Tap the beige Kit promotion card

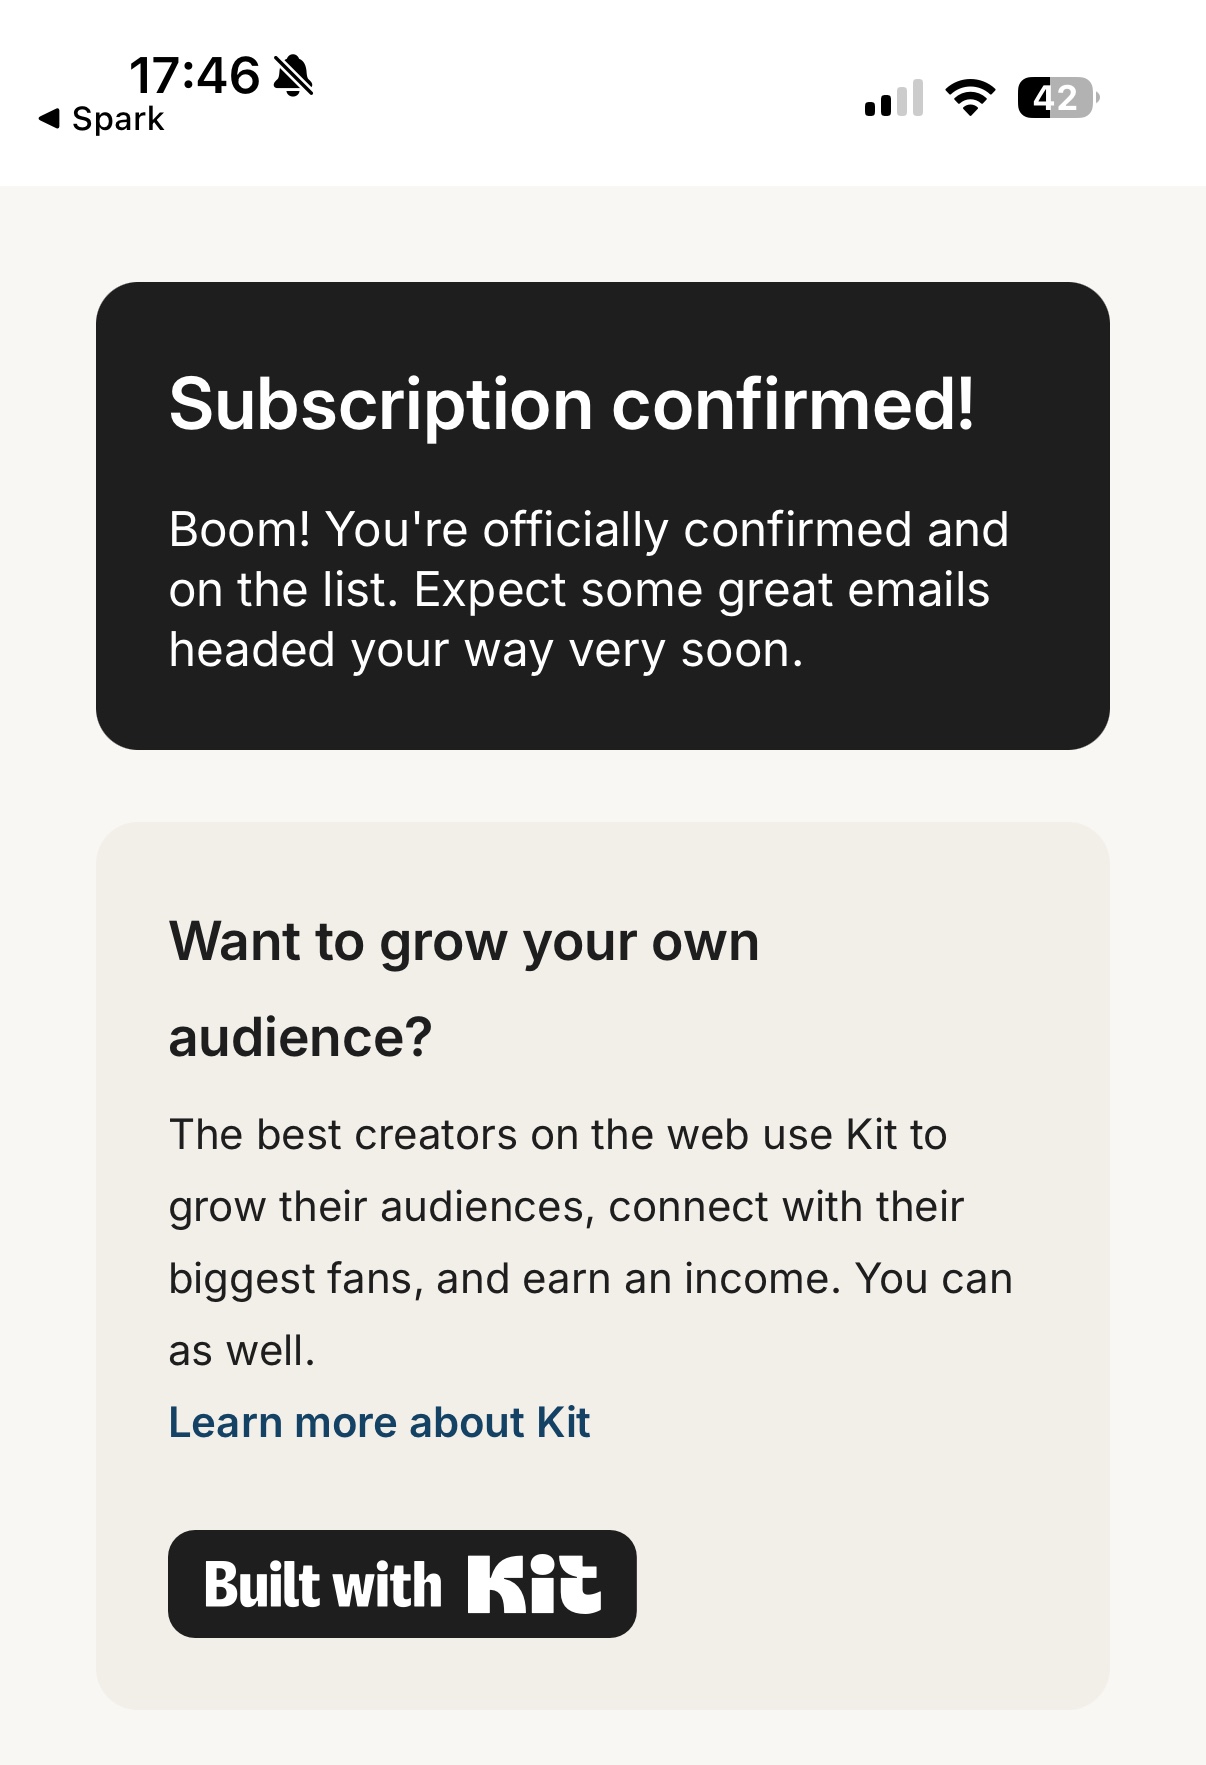(x=603, y=1266)
